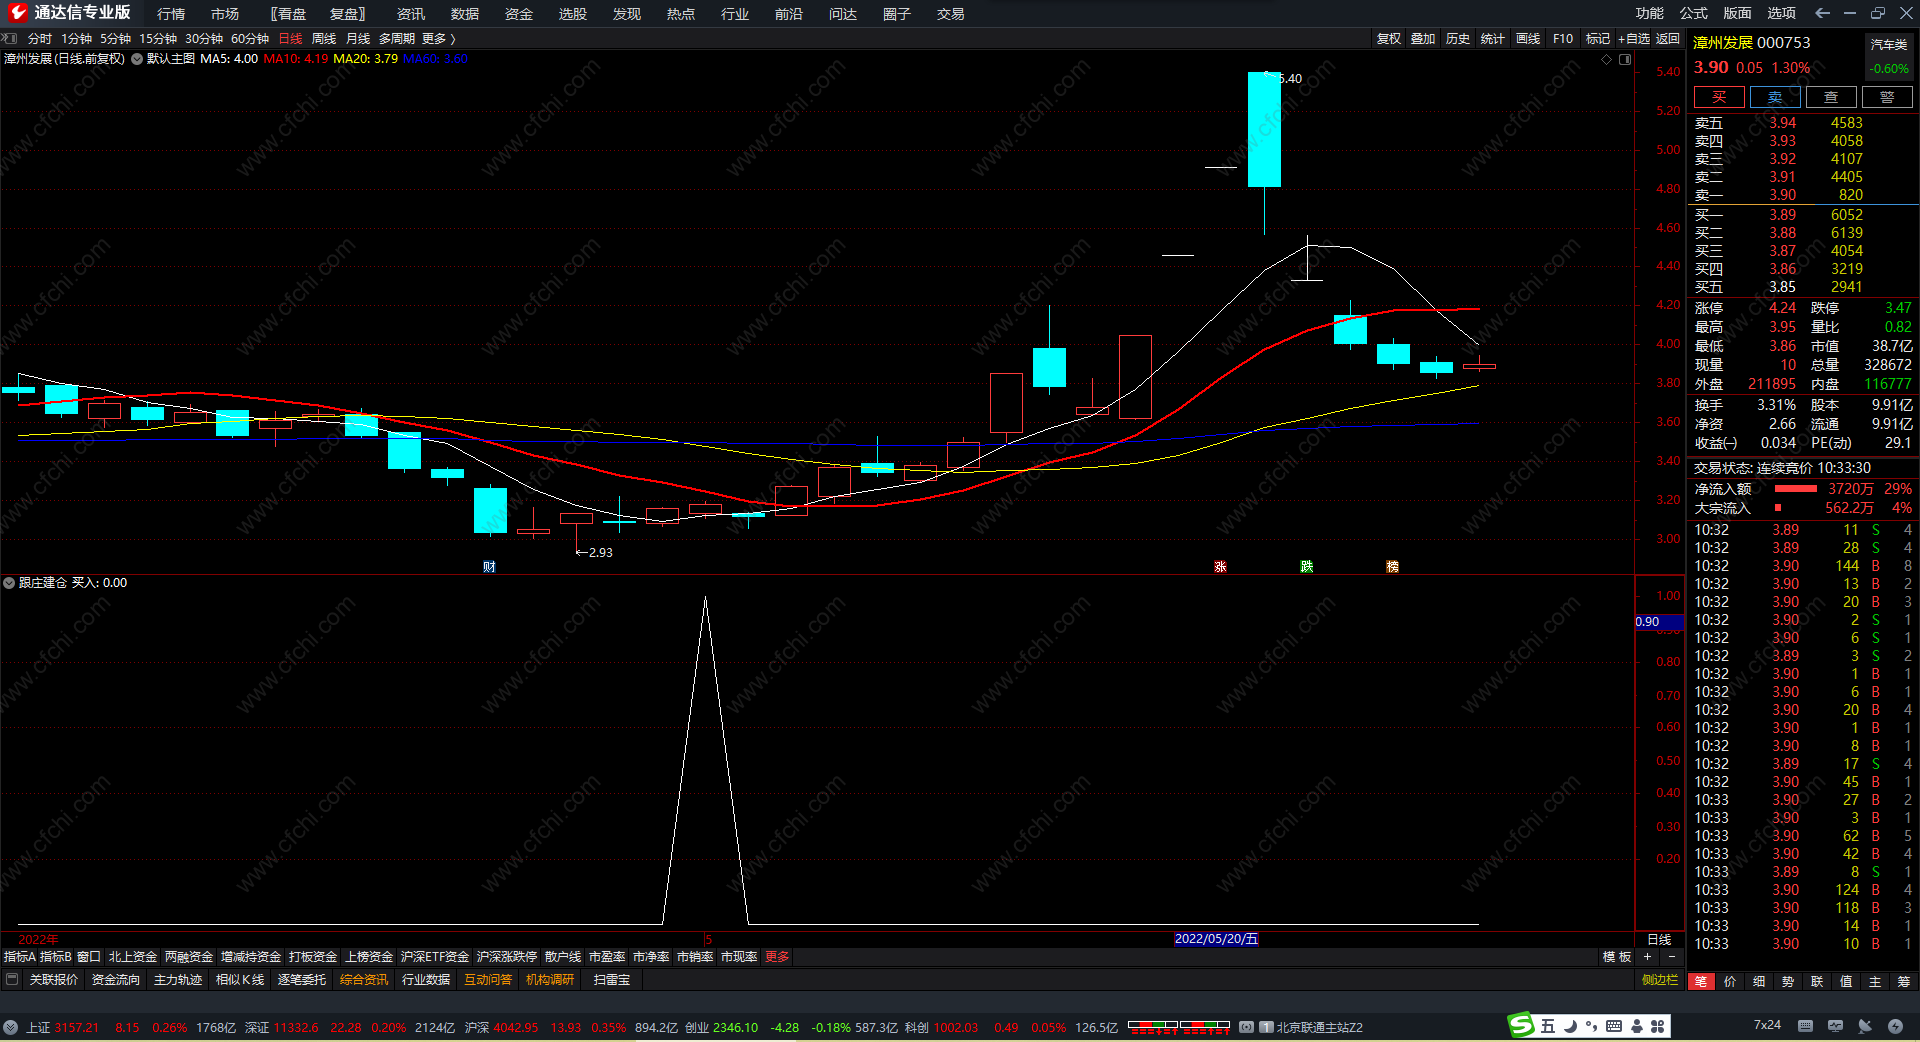Click the back arrow in title bar
1920x1042 pixels.
1822,13
